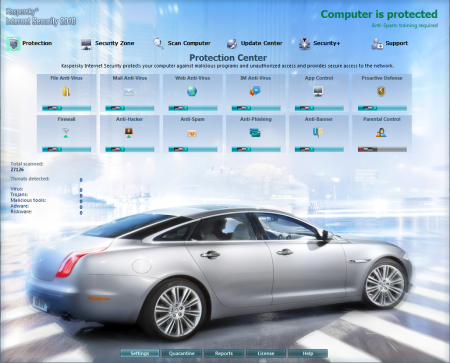Click the Settings button at bottom
The image size is (450, 363).
[140, 353]
